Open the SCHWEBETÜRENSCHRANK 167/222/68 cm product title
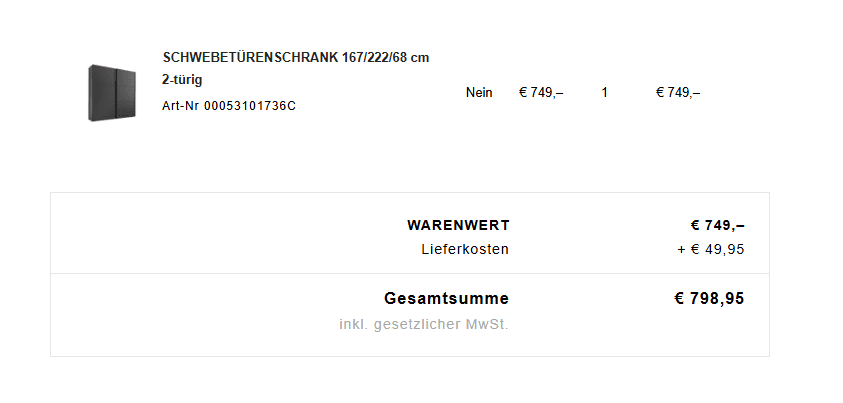The height and width of the screenshot is (403, 843). (x=296, y=57)
